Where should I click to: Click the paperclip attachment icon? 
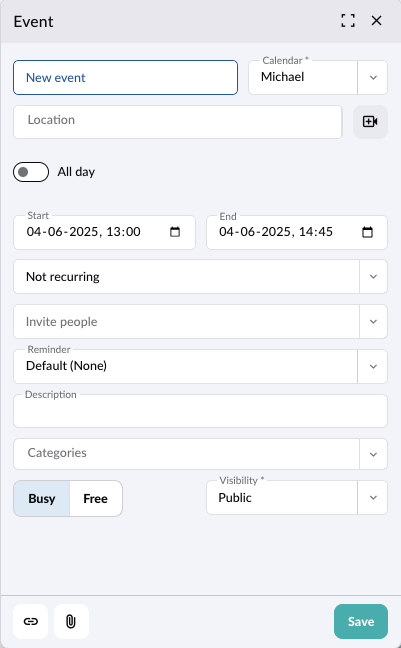(x=71, y=621)
